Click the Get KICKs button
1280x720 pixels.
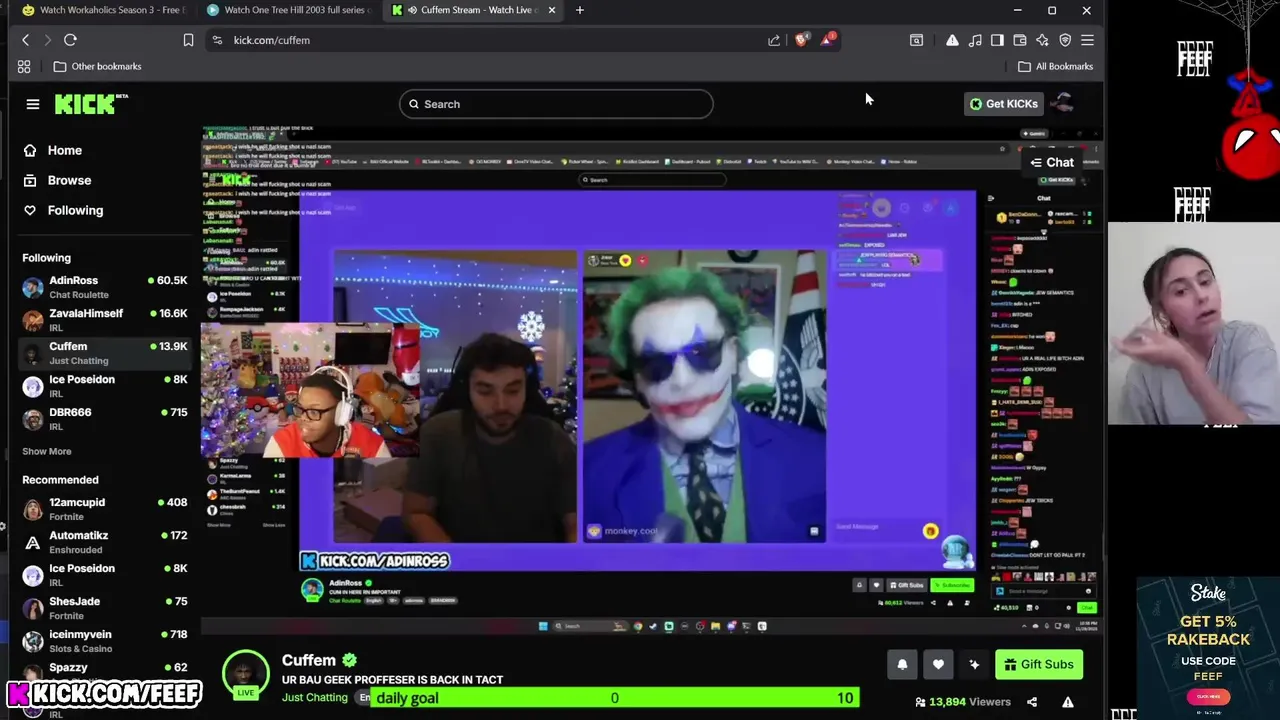(1003, 104)
